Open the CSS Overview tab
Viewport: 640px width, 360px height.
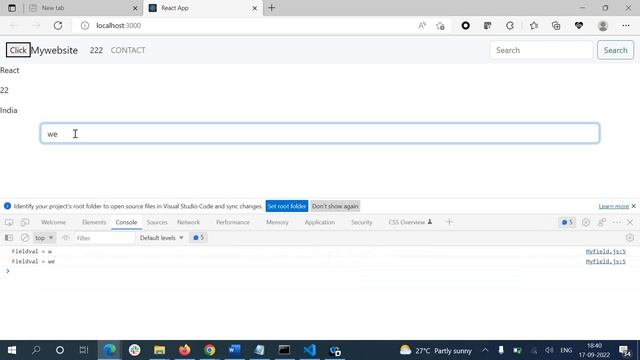pos(410,222)
